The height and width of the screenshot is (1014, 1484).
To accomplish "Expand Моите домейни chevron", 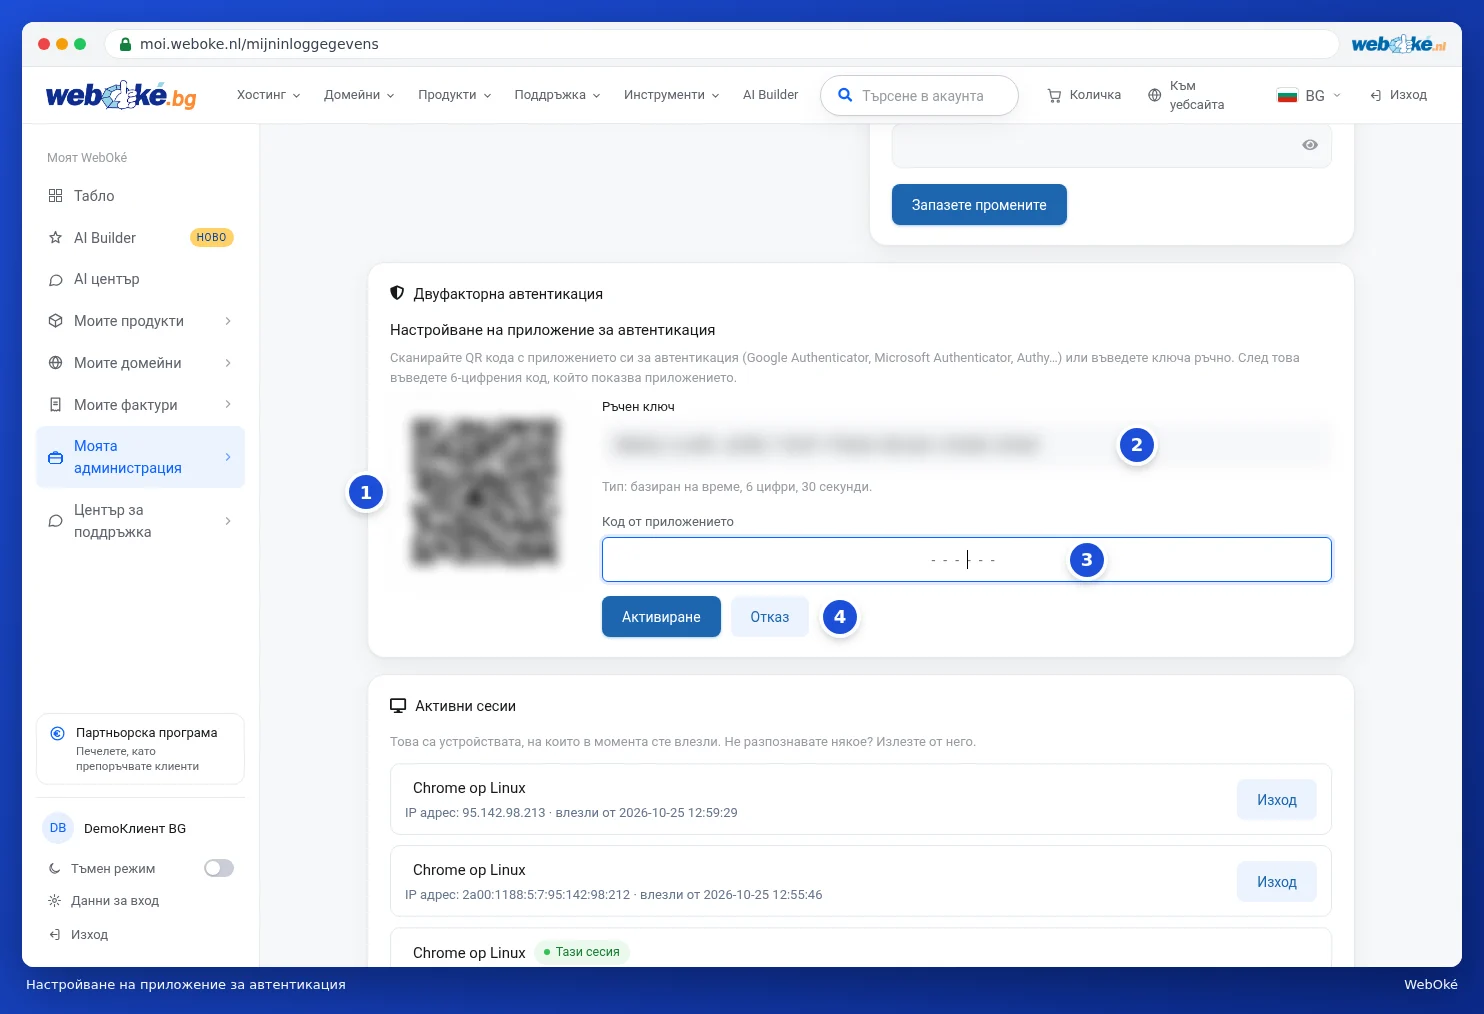I will point(228,363).
